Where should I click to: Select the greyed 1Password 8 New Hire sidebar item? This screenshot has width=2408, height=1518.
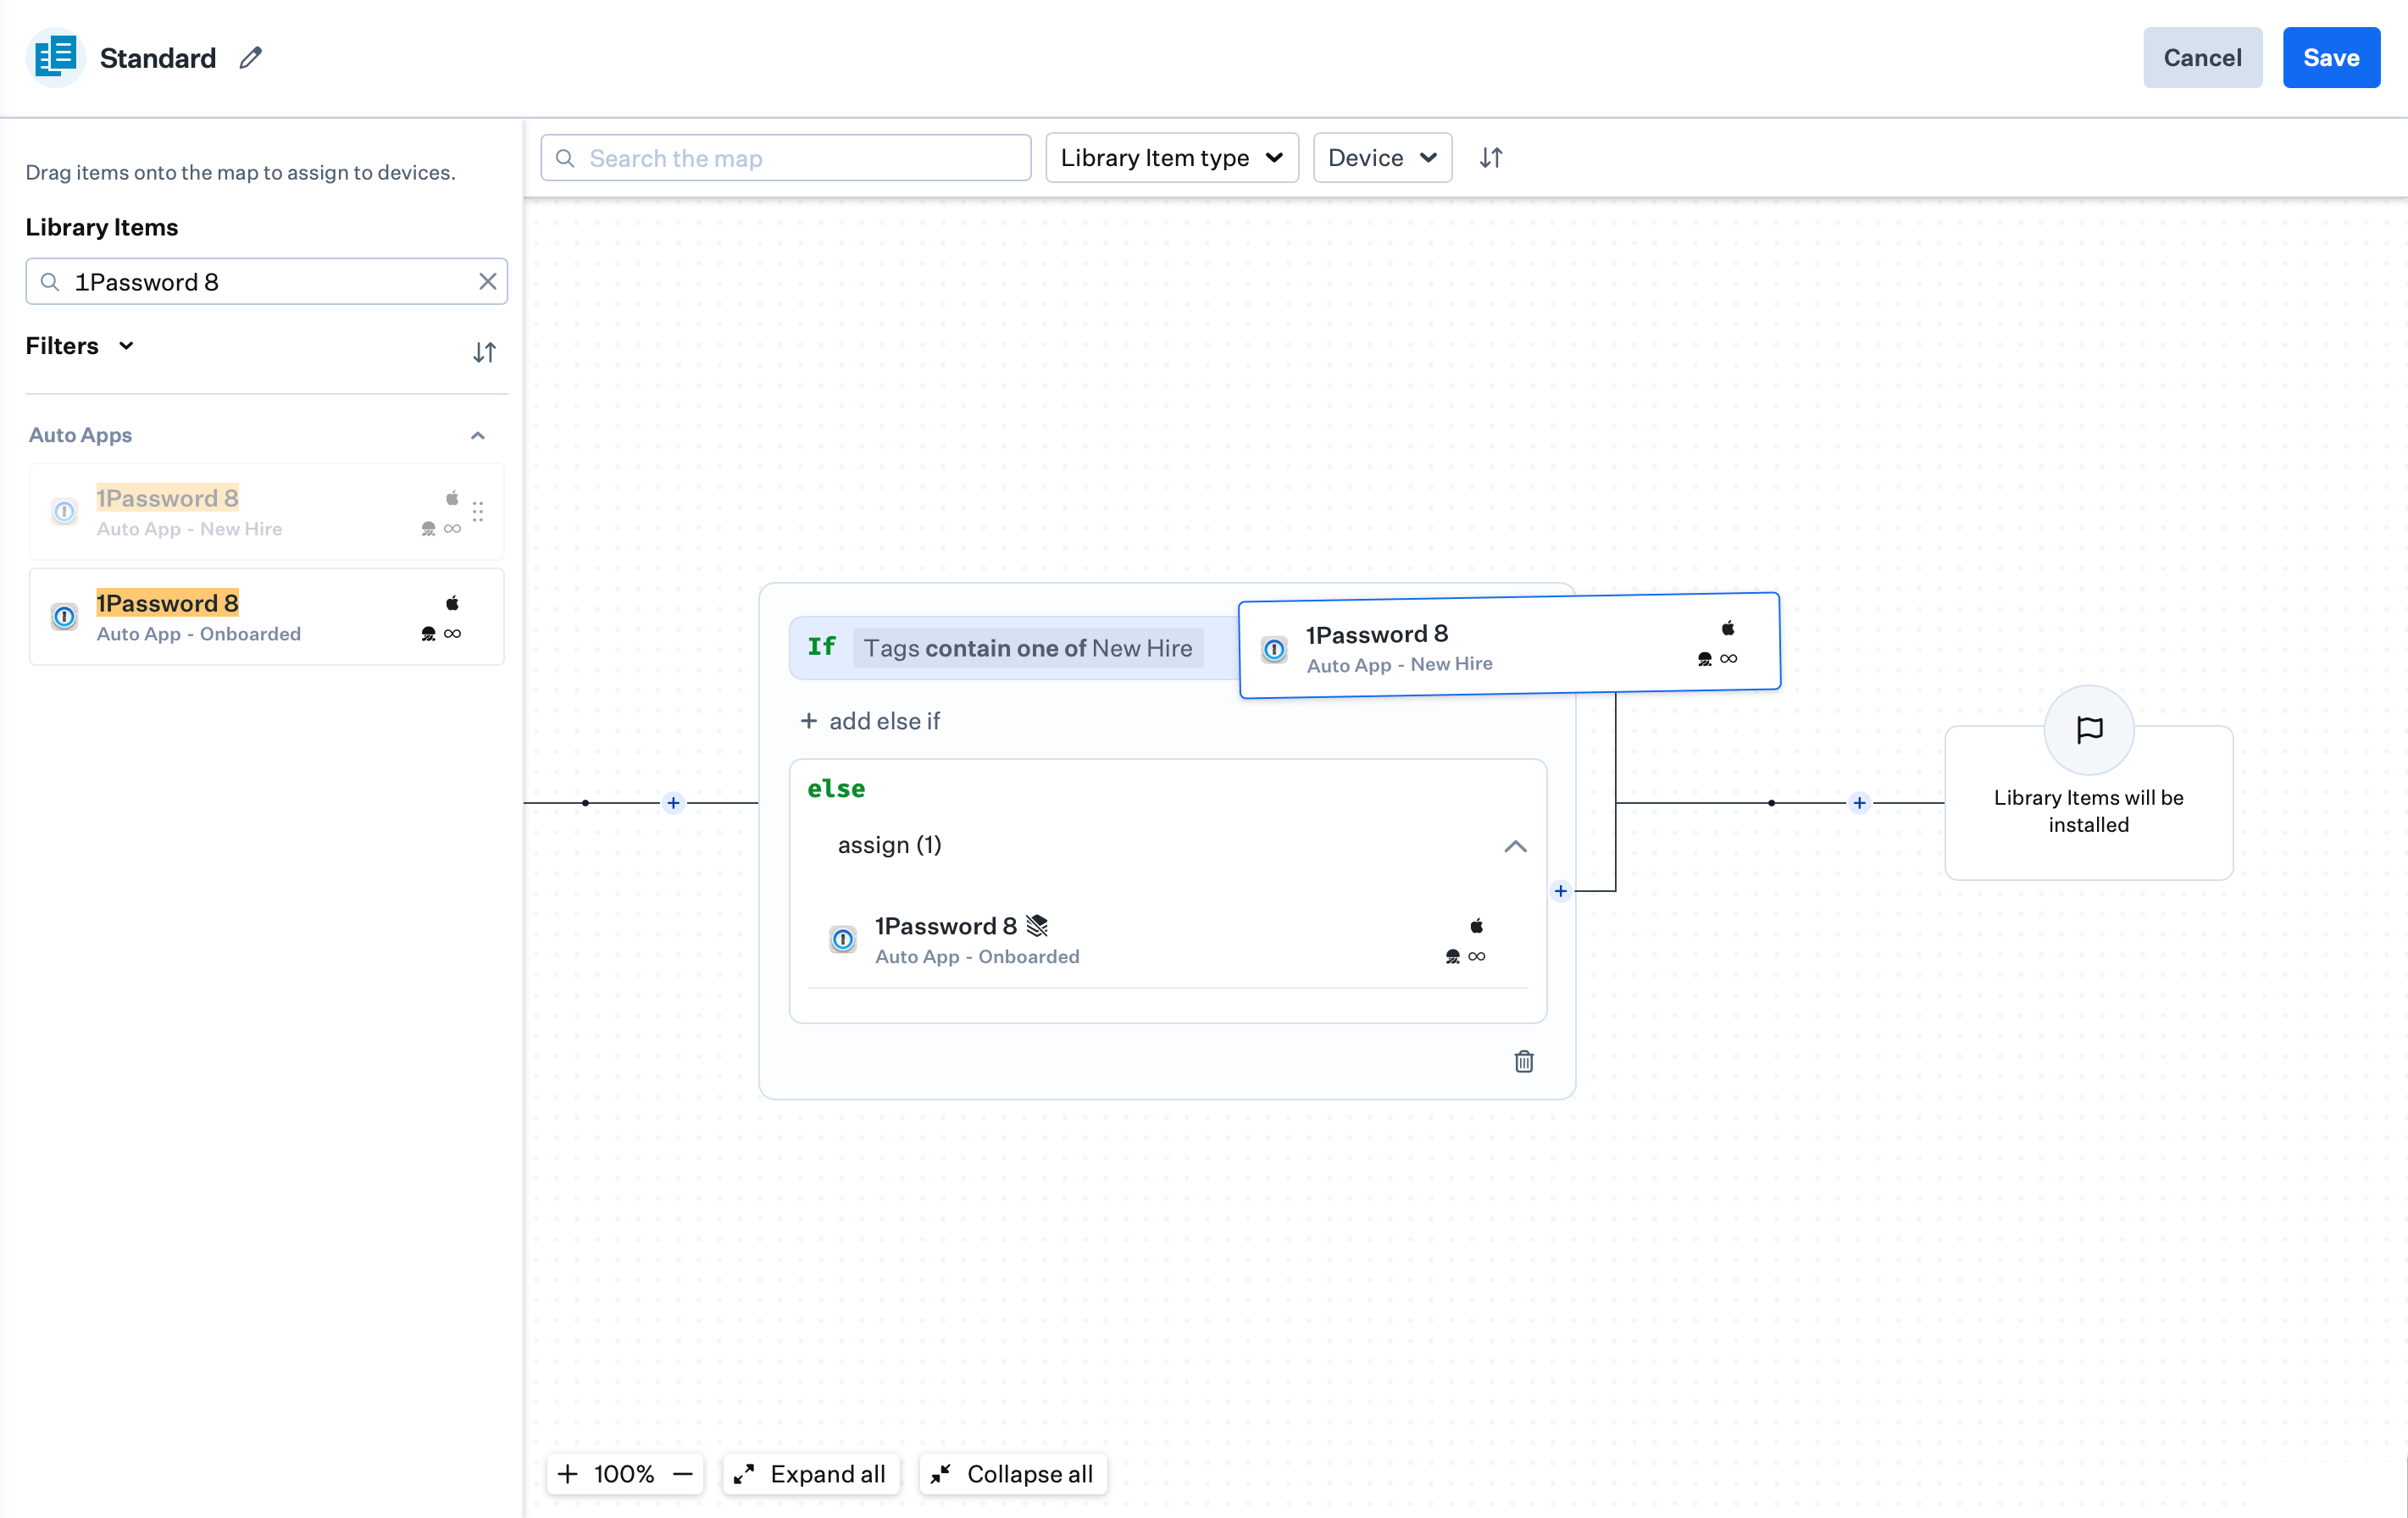[266, 511]
